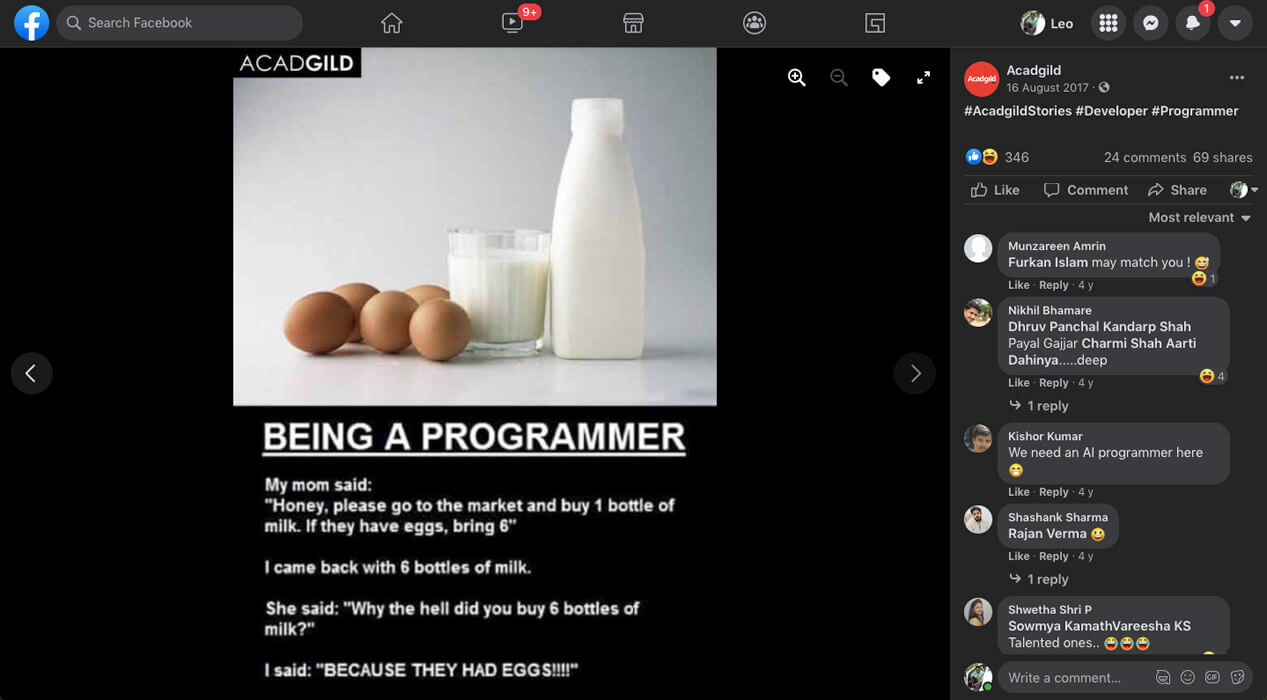Like the Acadgild post
The height and width of the screenshot is (700, 1267).
point(995,190)
